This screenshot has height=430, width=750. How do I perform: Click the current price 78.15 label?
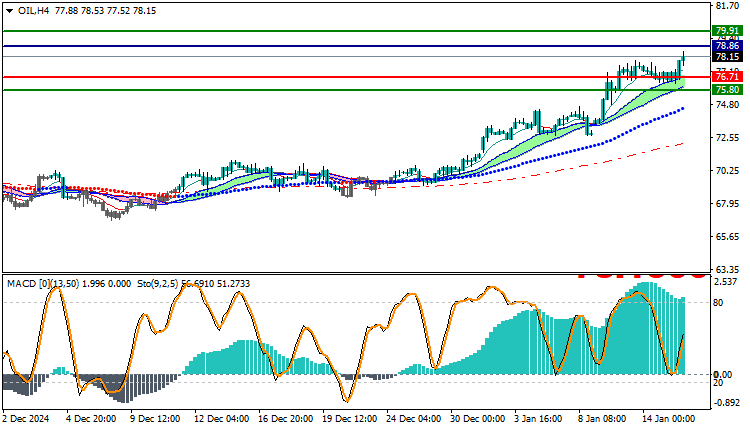(x=727, y=57)
